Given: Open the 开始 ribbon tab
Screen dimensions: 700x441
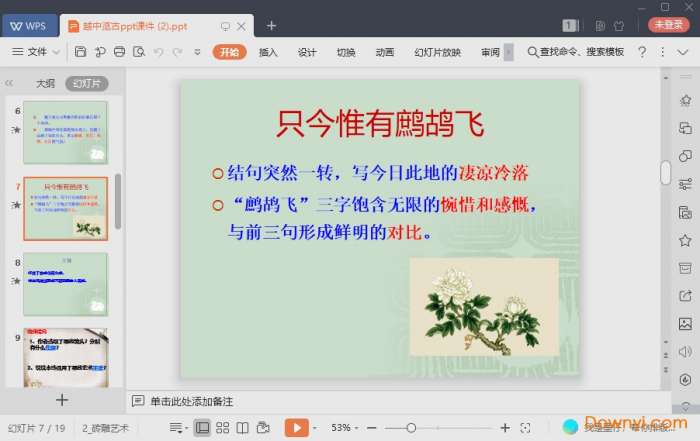Looking at the screenshot, I should [x=229, y=52].
